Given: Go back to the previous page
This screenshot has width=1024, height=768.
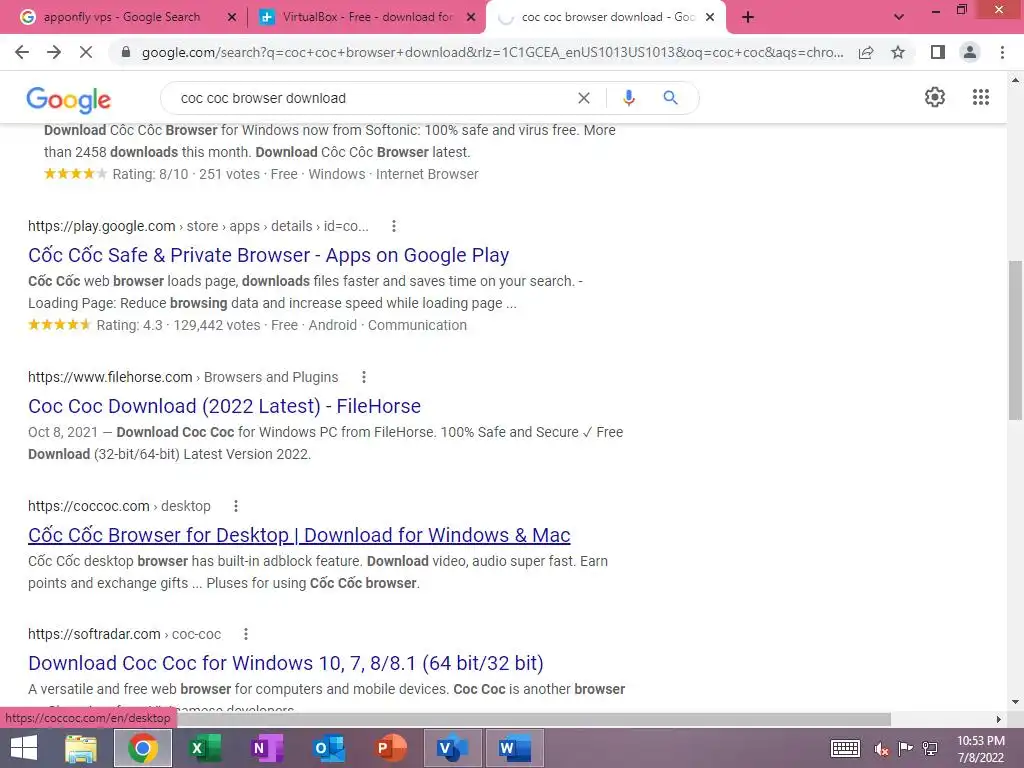Looking at the screenshot, I should click(x=22, y=52).
